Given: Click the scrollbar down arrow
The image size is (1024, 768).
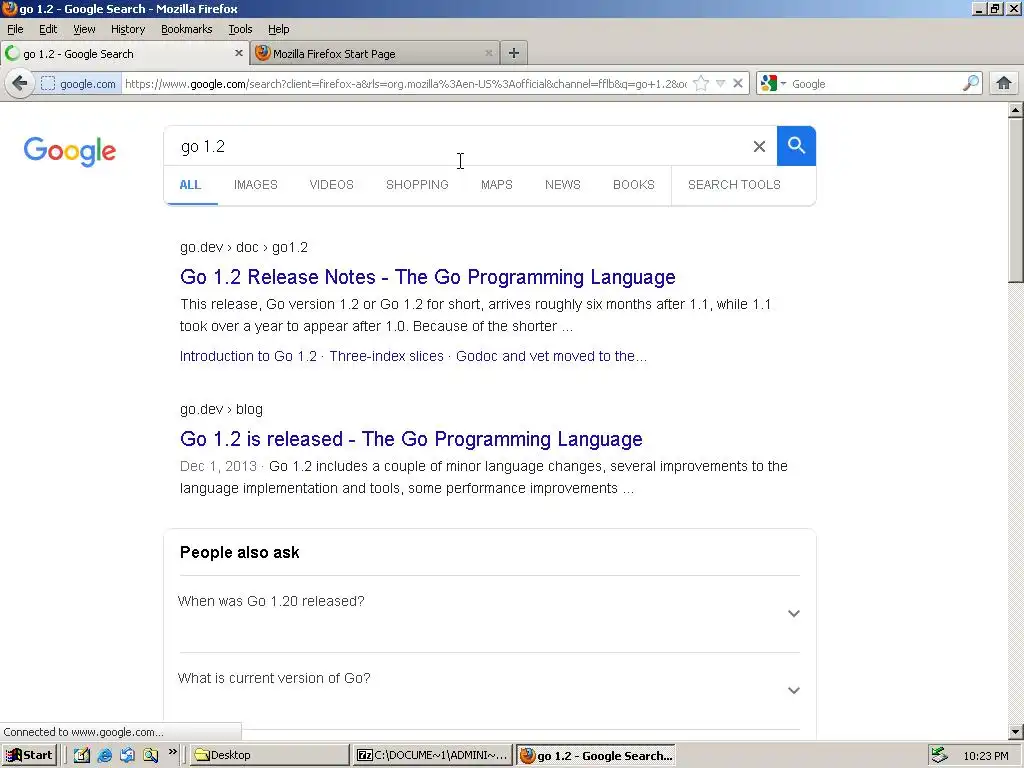Looking at the screenshot, I should (x=1016, y=732).
